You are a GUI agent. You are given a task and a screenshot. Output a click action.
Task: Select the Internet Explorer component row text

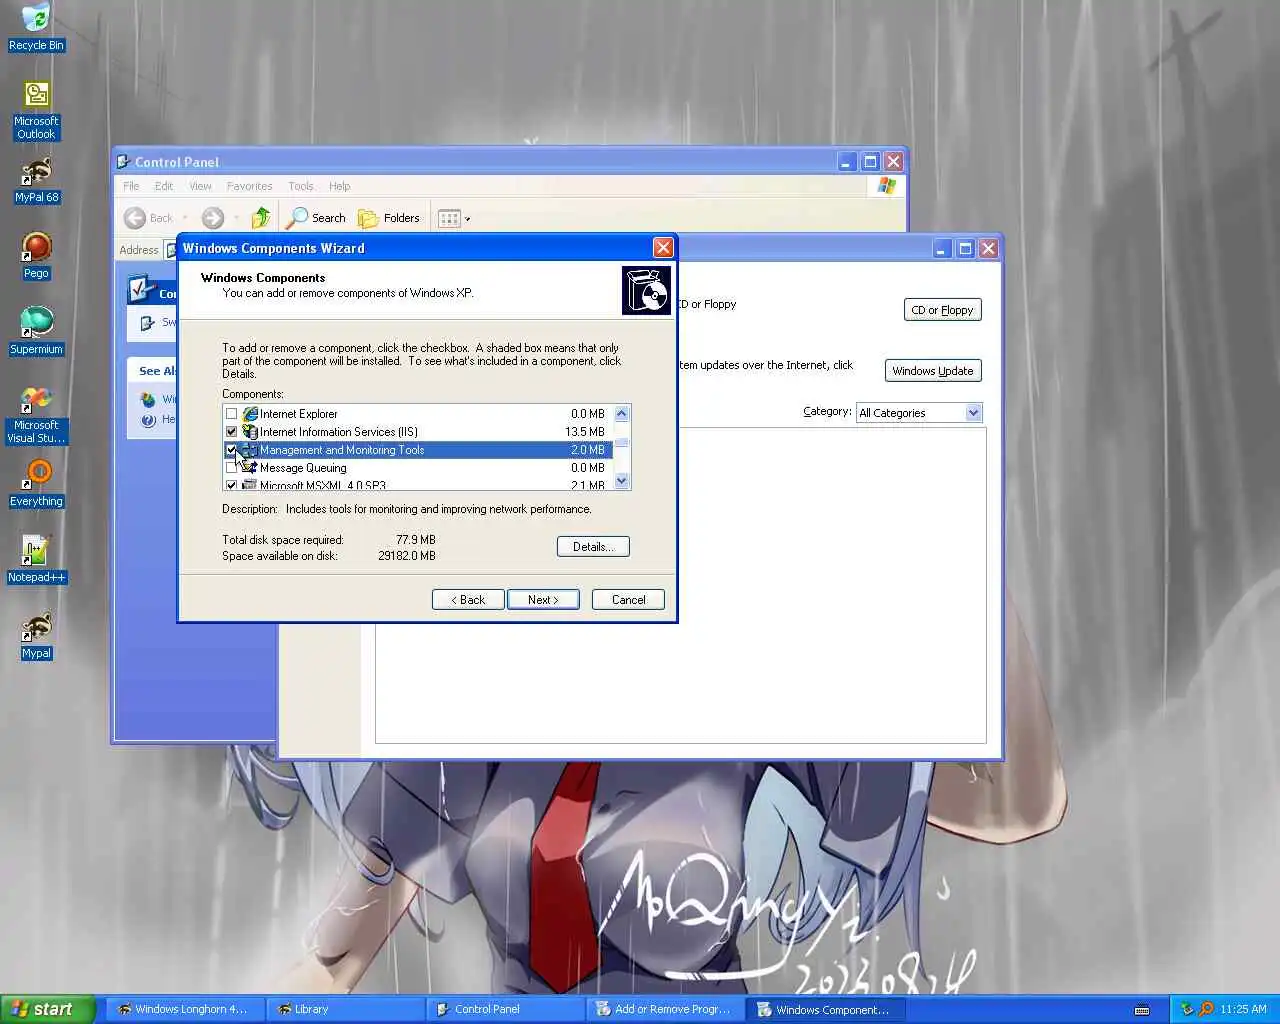(x=299, y=413)
